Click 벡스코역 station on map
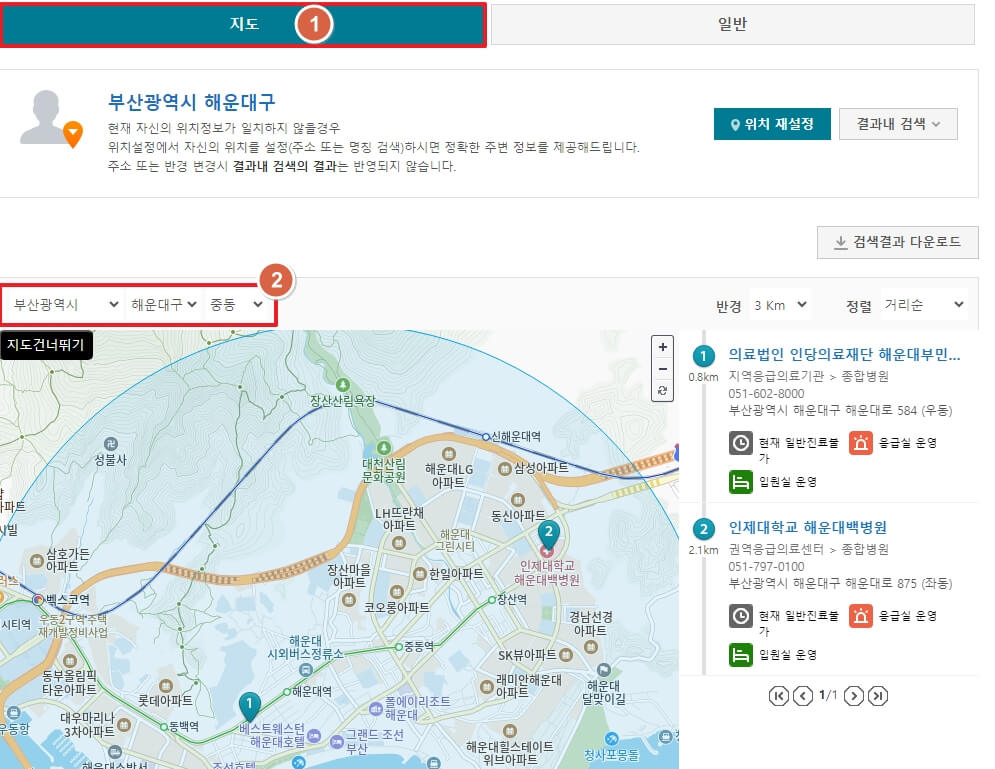 coord(61,599)
